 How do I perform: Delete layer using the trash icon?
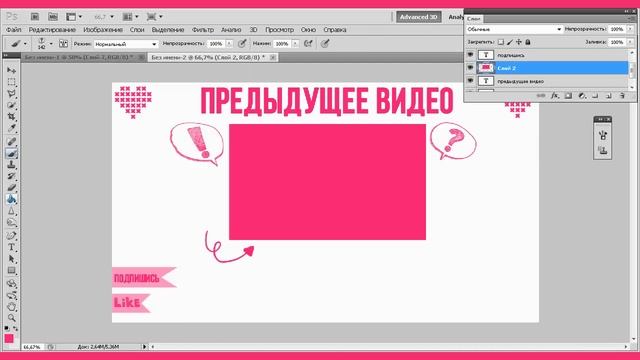point(622,96)
